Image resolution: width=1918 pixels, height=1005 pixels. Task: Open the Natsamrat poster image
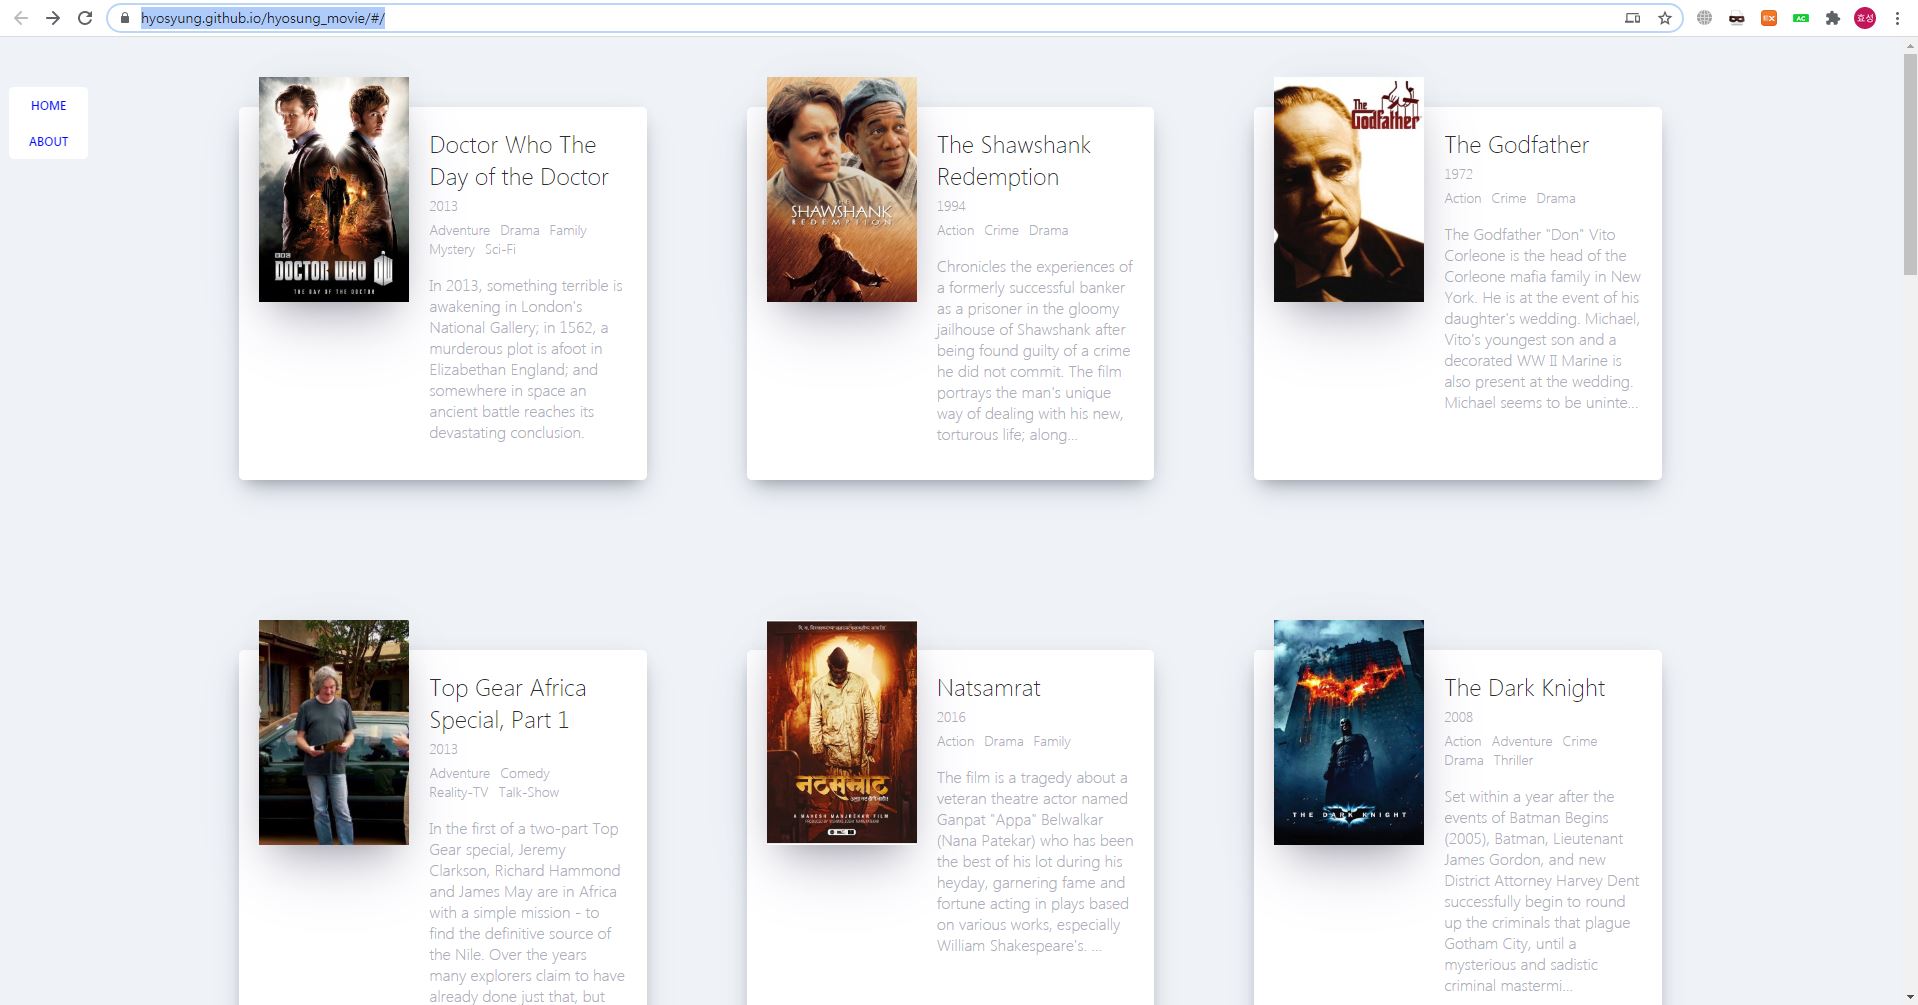[x=842, y=732]
